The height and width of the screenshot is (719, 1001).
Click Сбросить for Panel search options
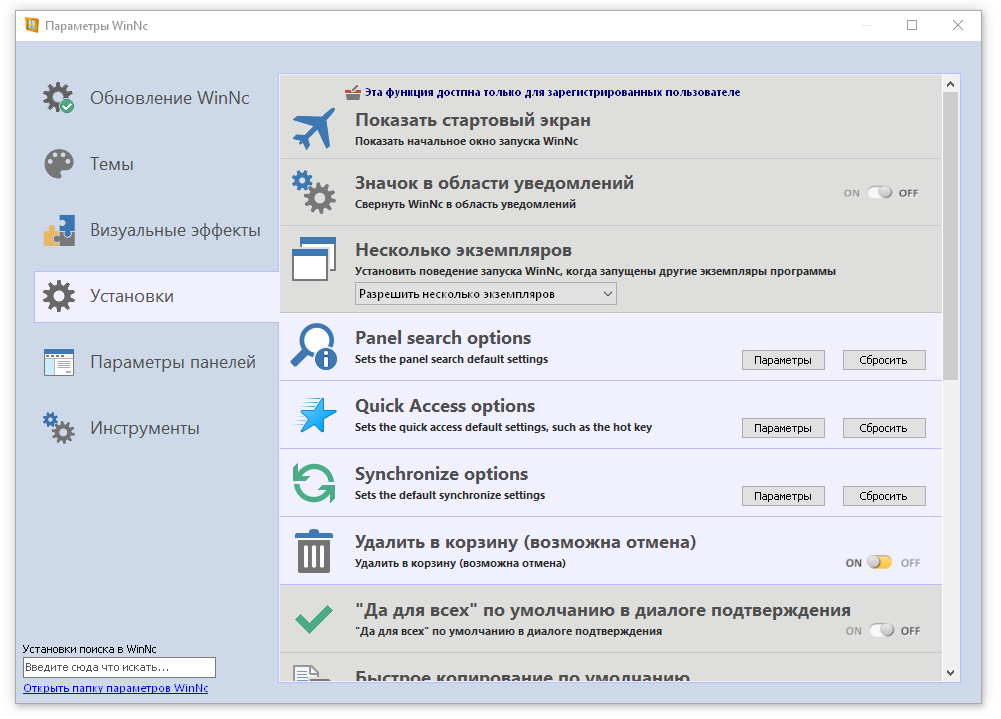coord(884,360)
